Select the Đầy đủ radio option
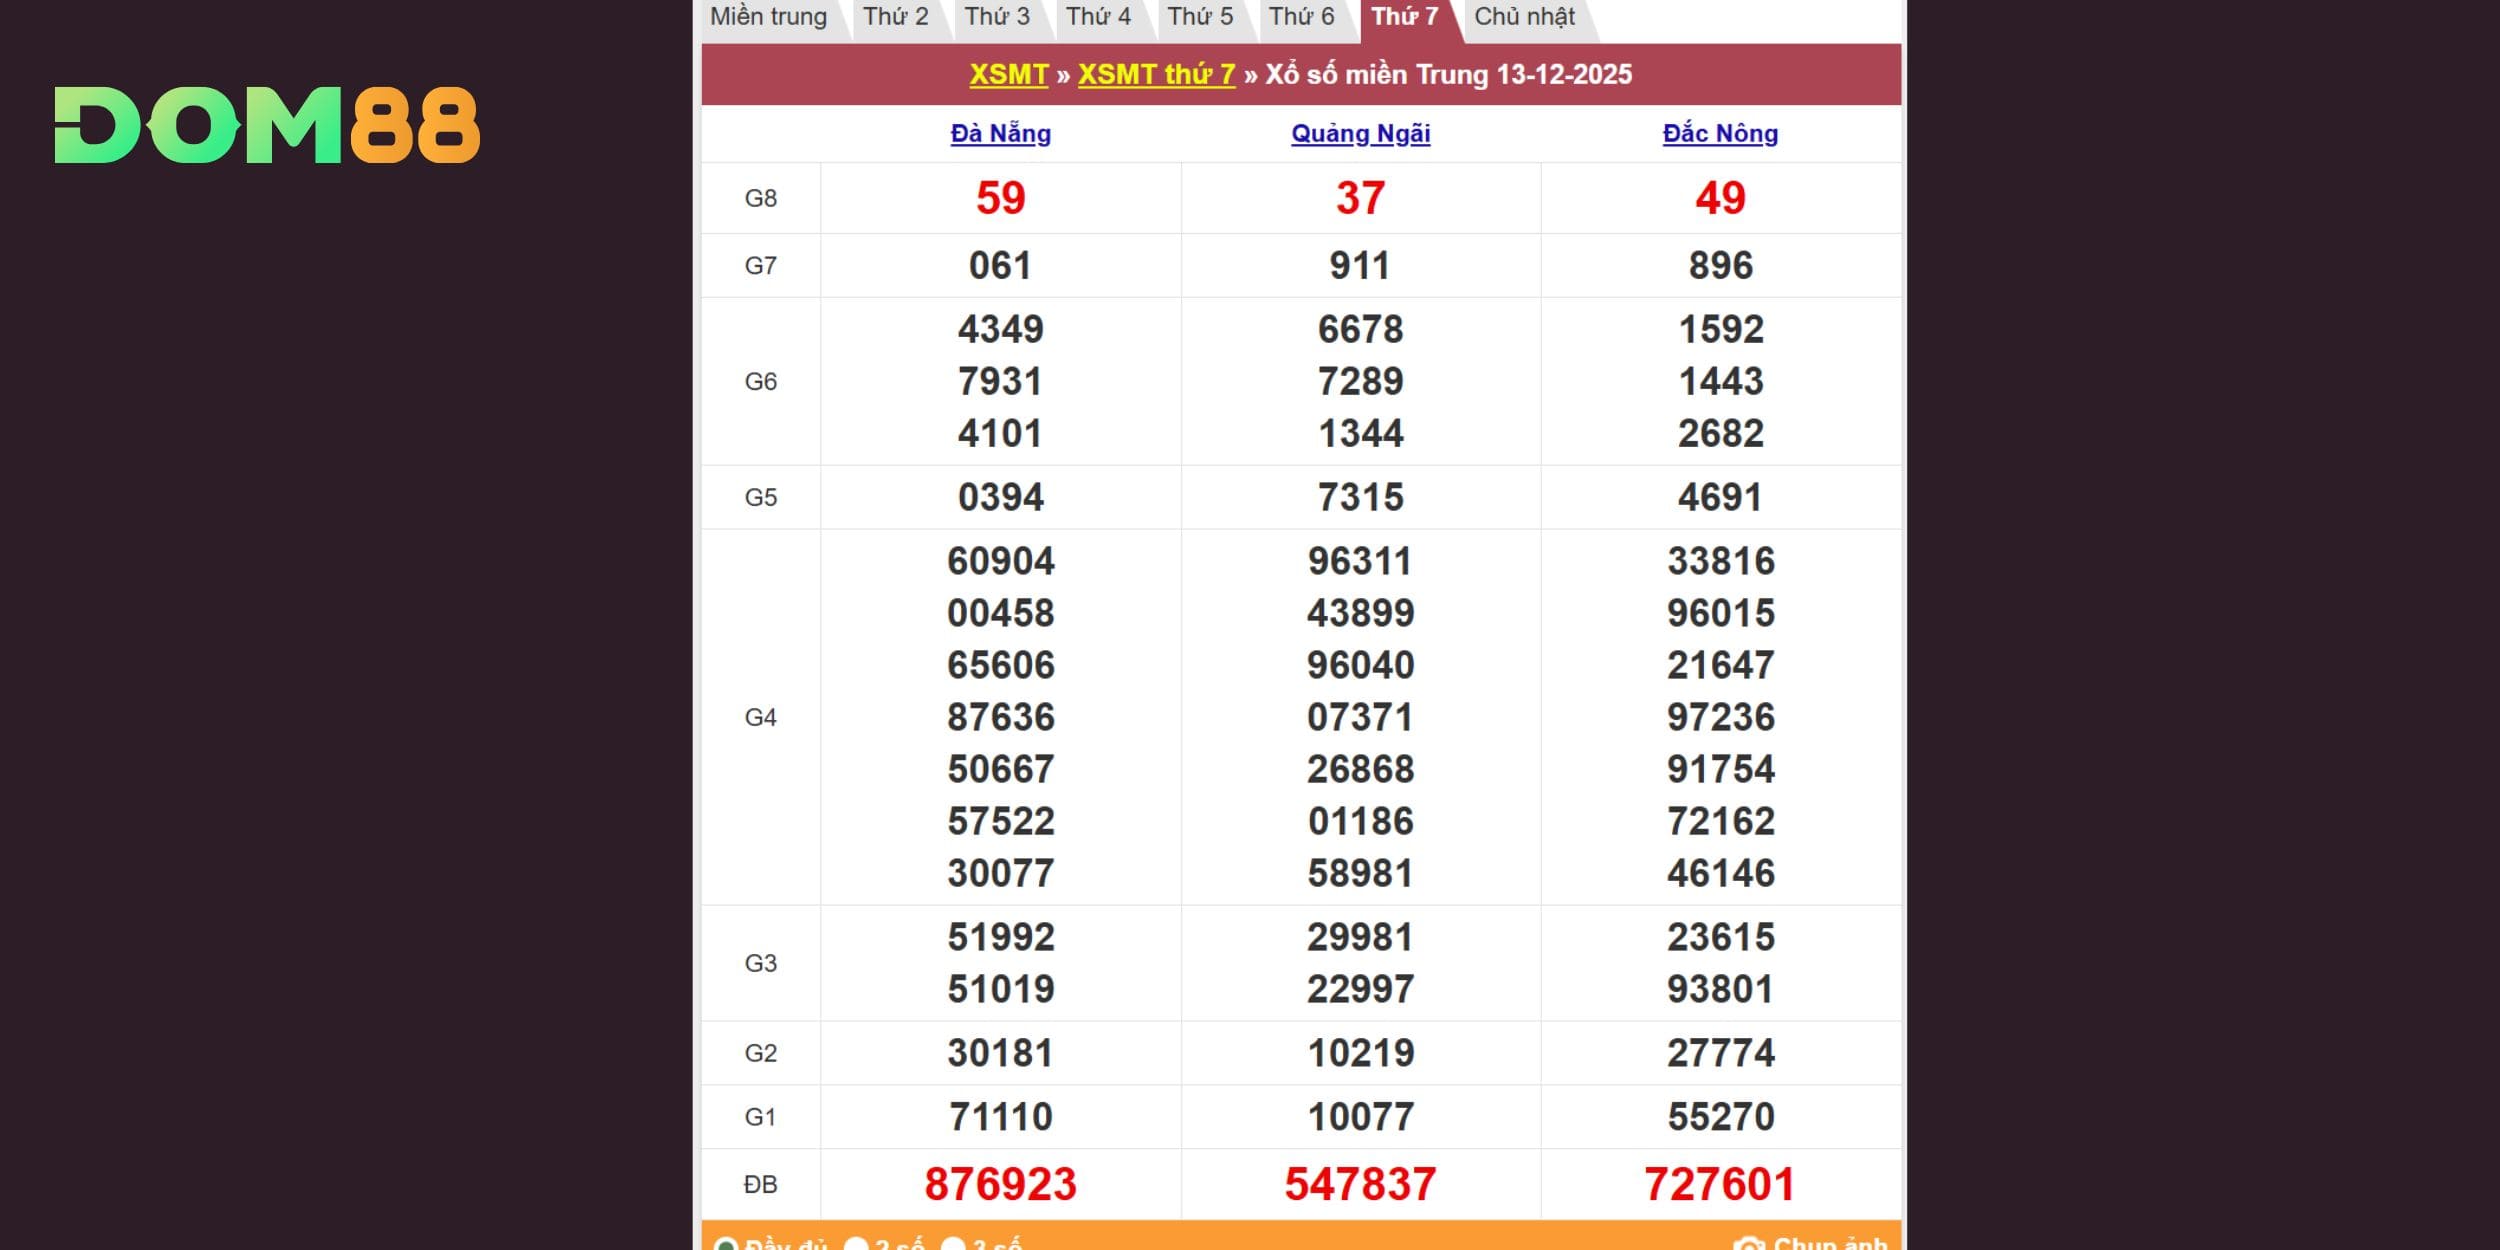Screen dimensions: 2500x1250 tap(726, 1245)
